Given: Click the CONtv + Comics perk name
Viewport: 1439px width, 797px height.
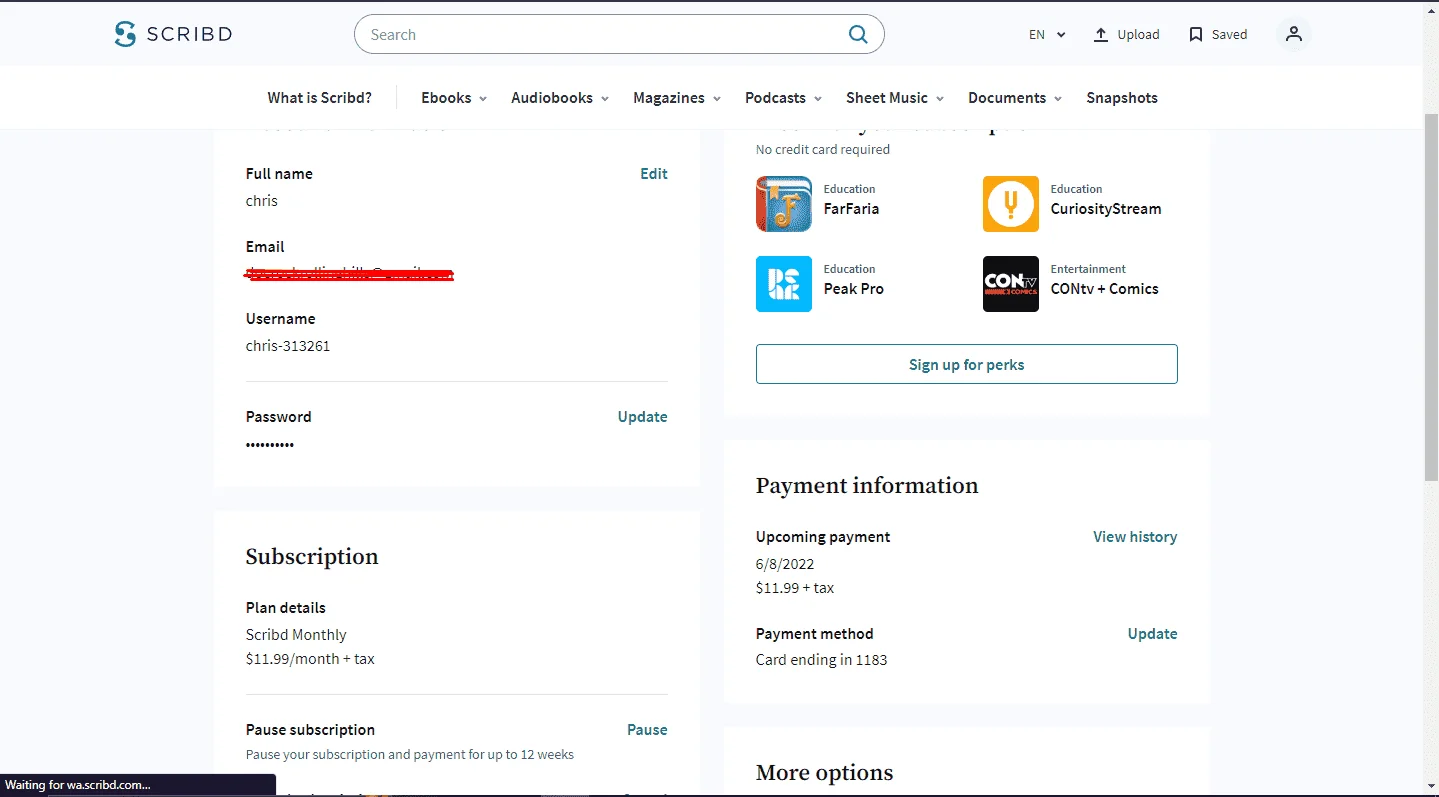Looking at the screenshot, I should (1104, 289).
